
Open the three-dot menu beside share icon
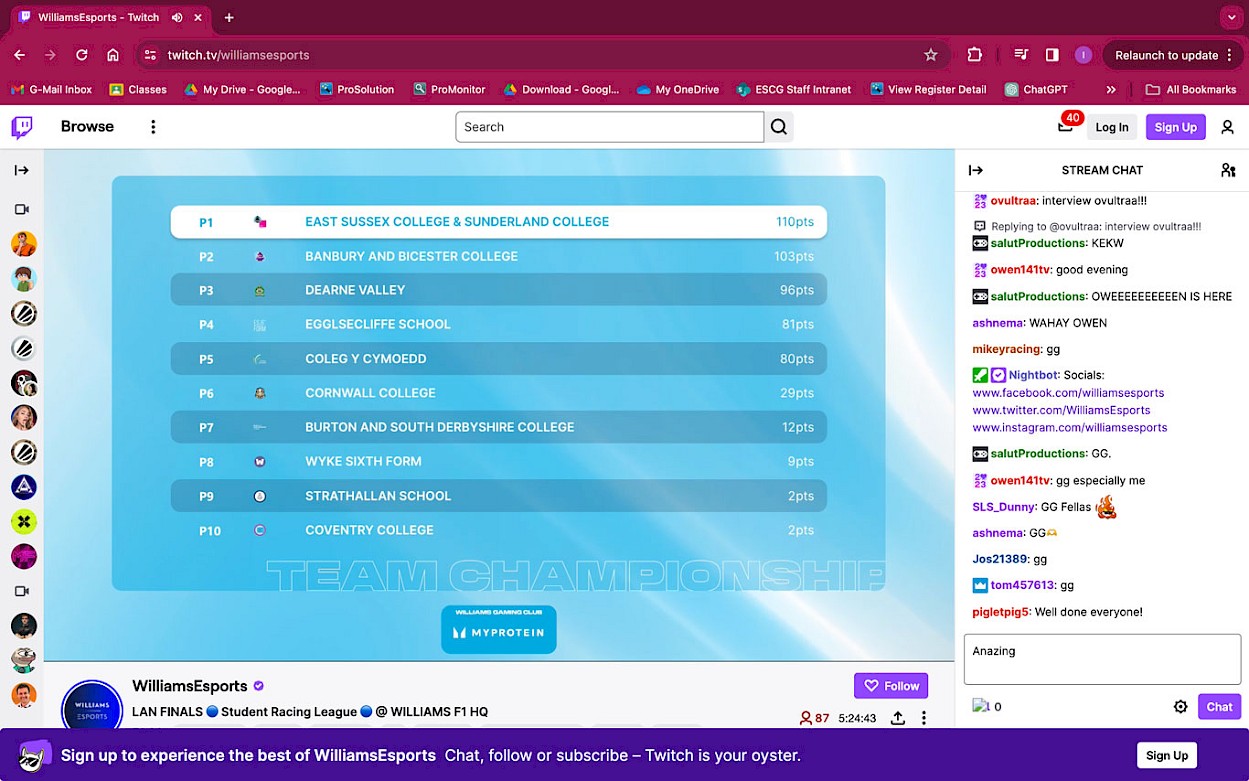tap(924, 718)
